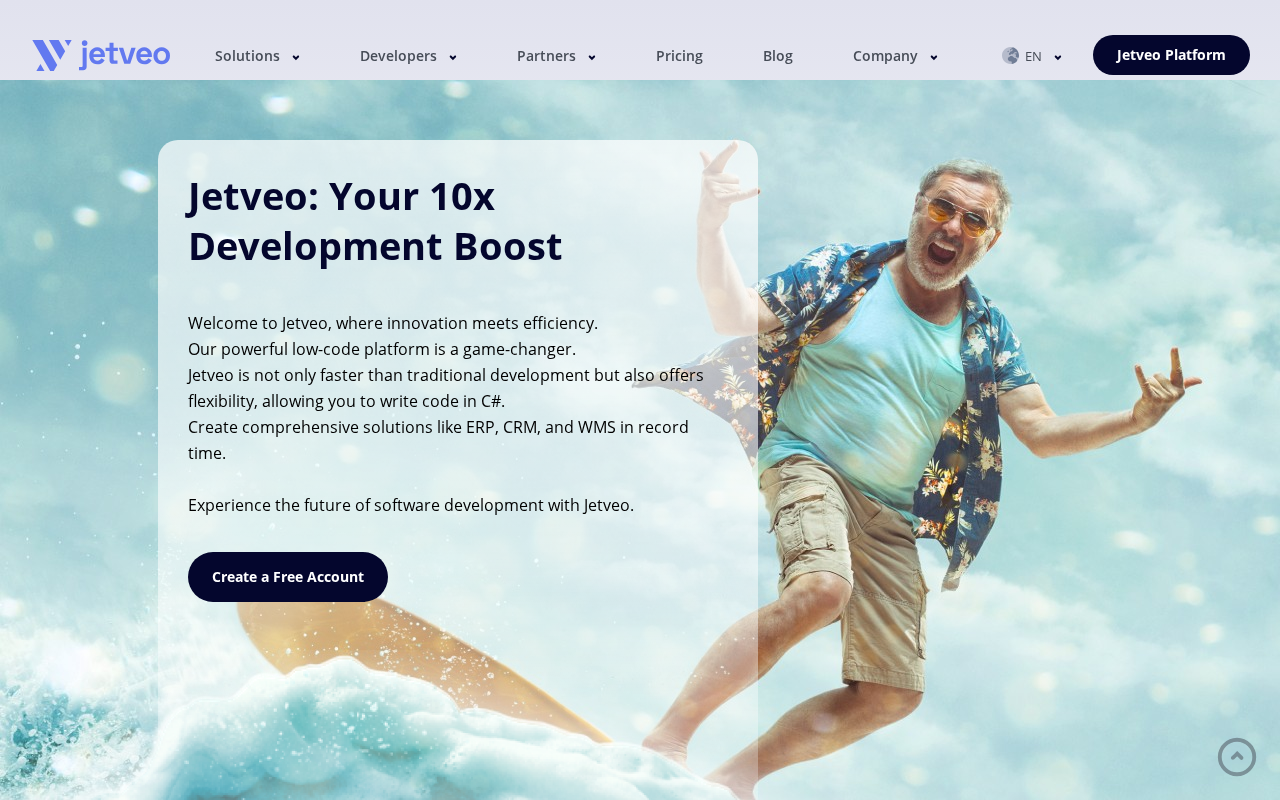The height and width of the screenshot is (800, 1280).
Task: Open the Solutions menu
Action: click(247, 56)
